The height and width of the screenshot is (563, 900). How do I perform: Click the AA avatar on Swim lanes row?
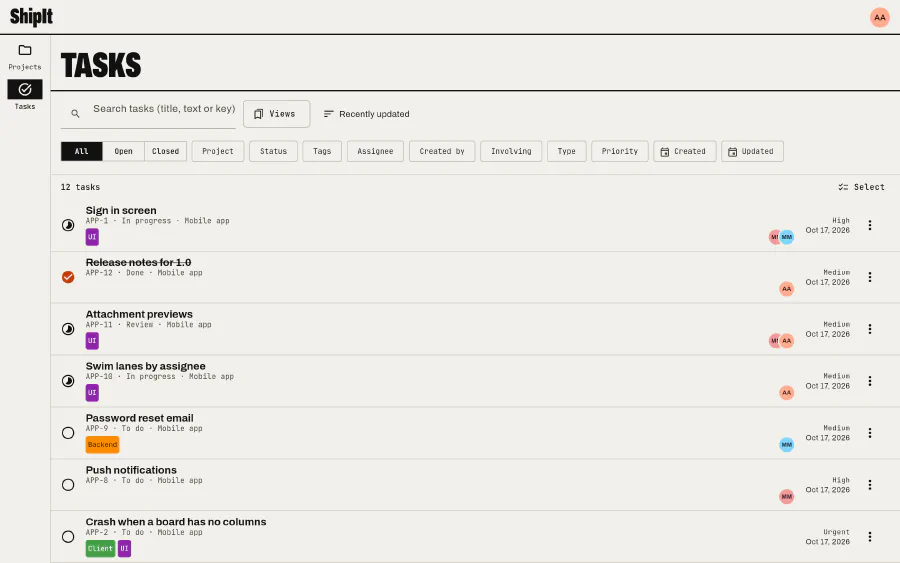click(x=786, y=393)
